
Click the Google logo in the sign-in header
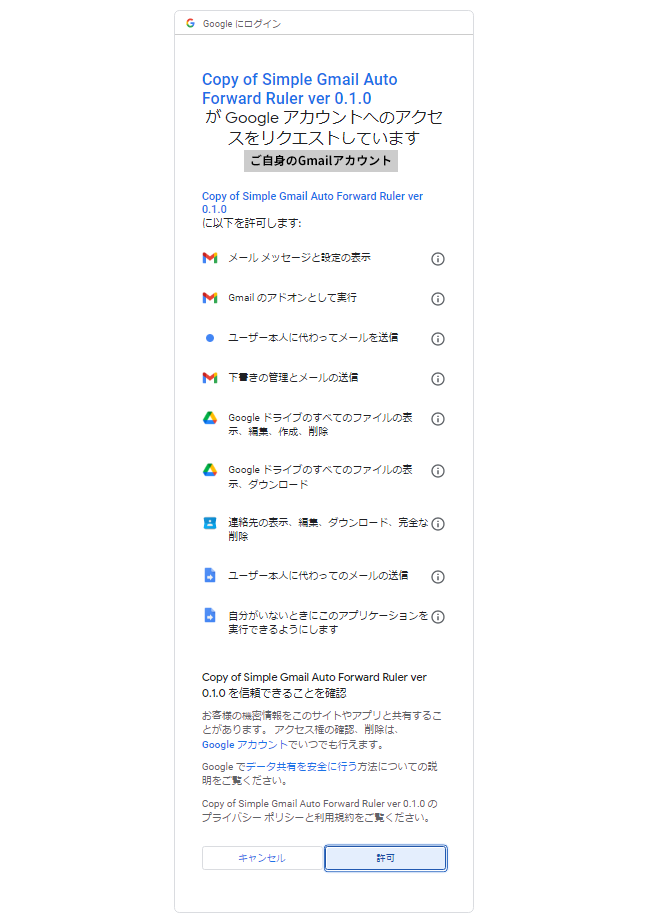pos(190,23)
